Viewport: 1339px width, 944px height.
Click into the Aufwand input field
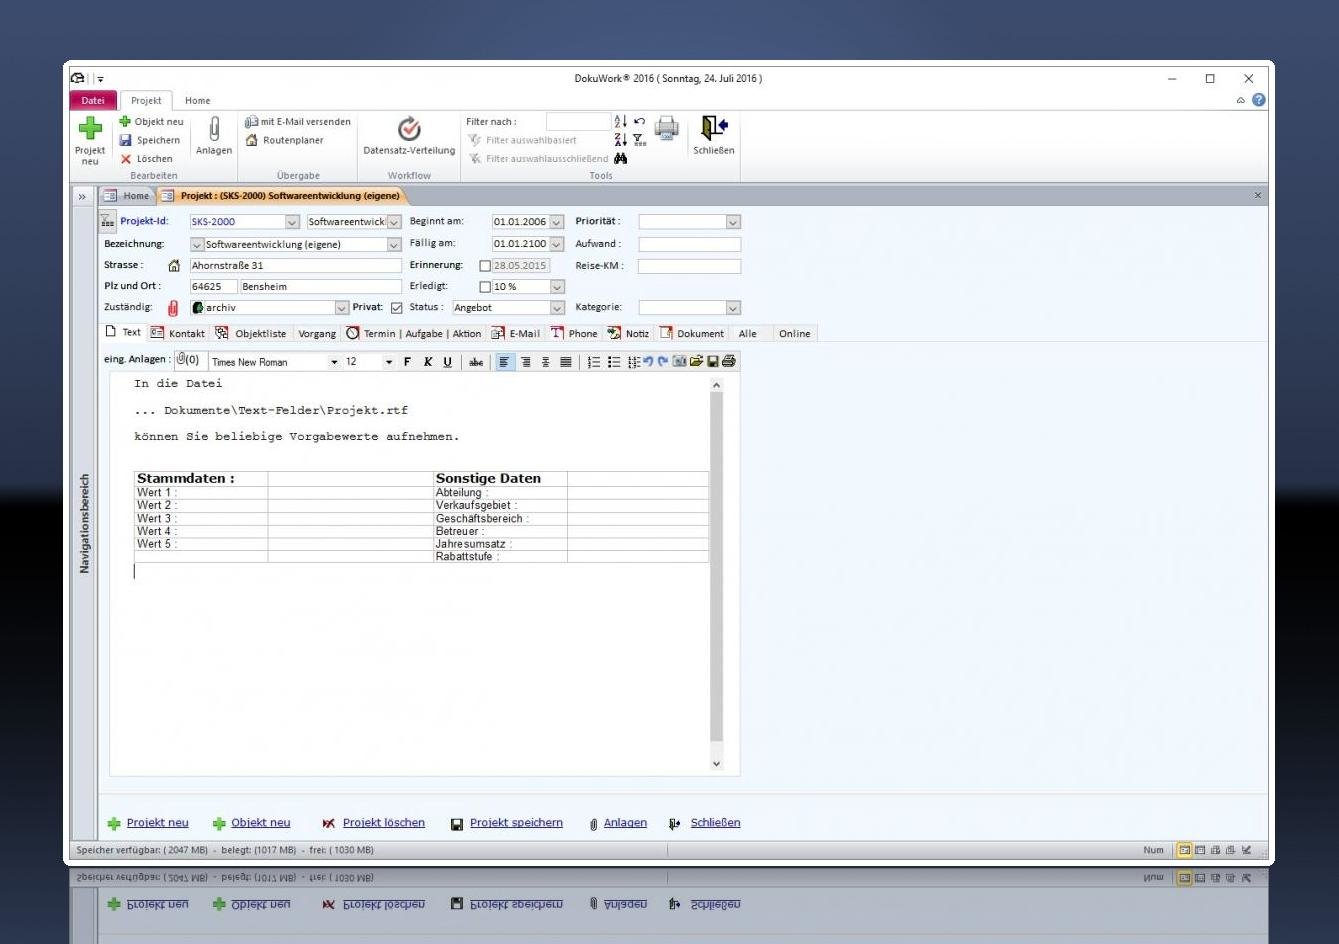click(689, 244)
